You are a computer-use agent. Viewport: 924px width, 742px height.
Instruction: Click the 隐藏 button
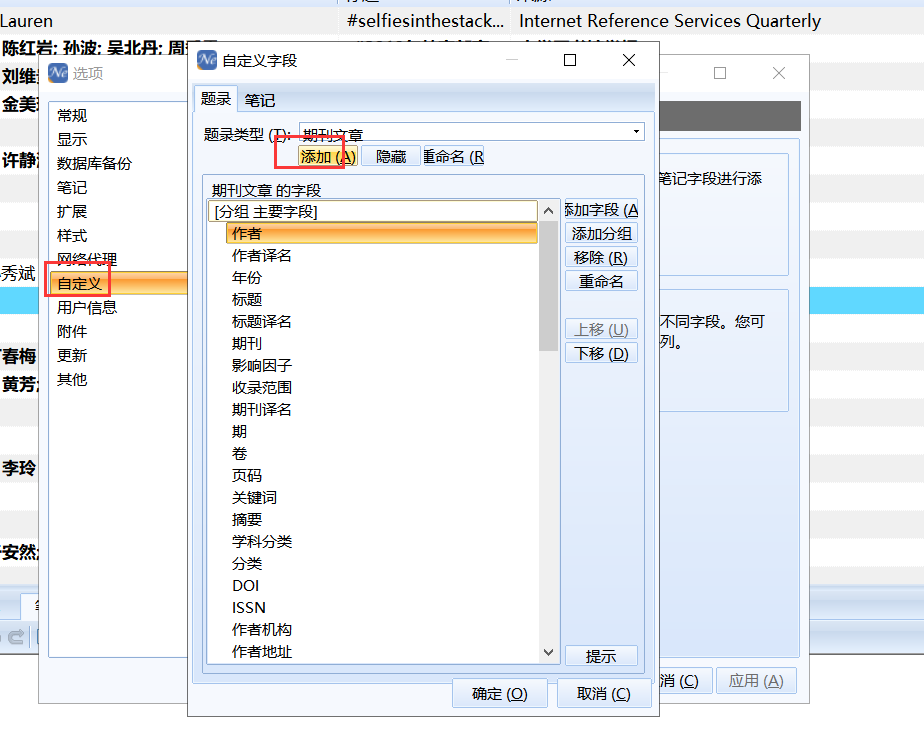(x=391, y=157)
